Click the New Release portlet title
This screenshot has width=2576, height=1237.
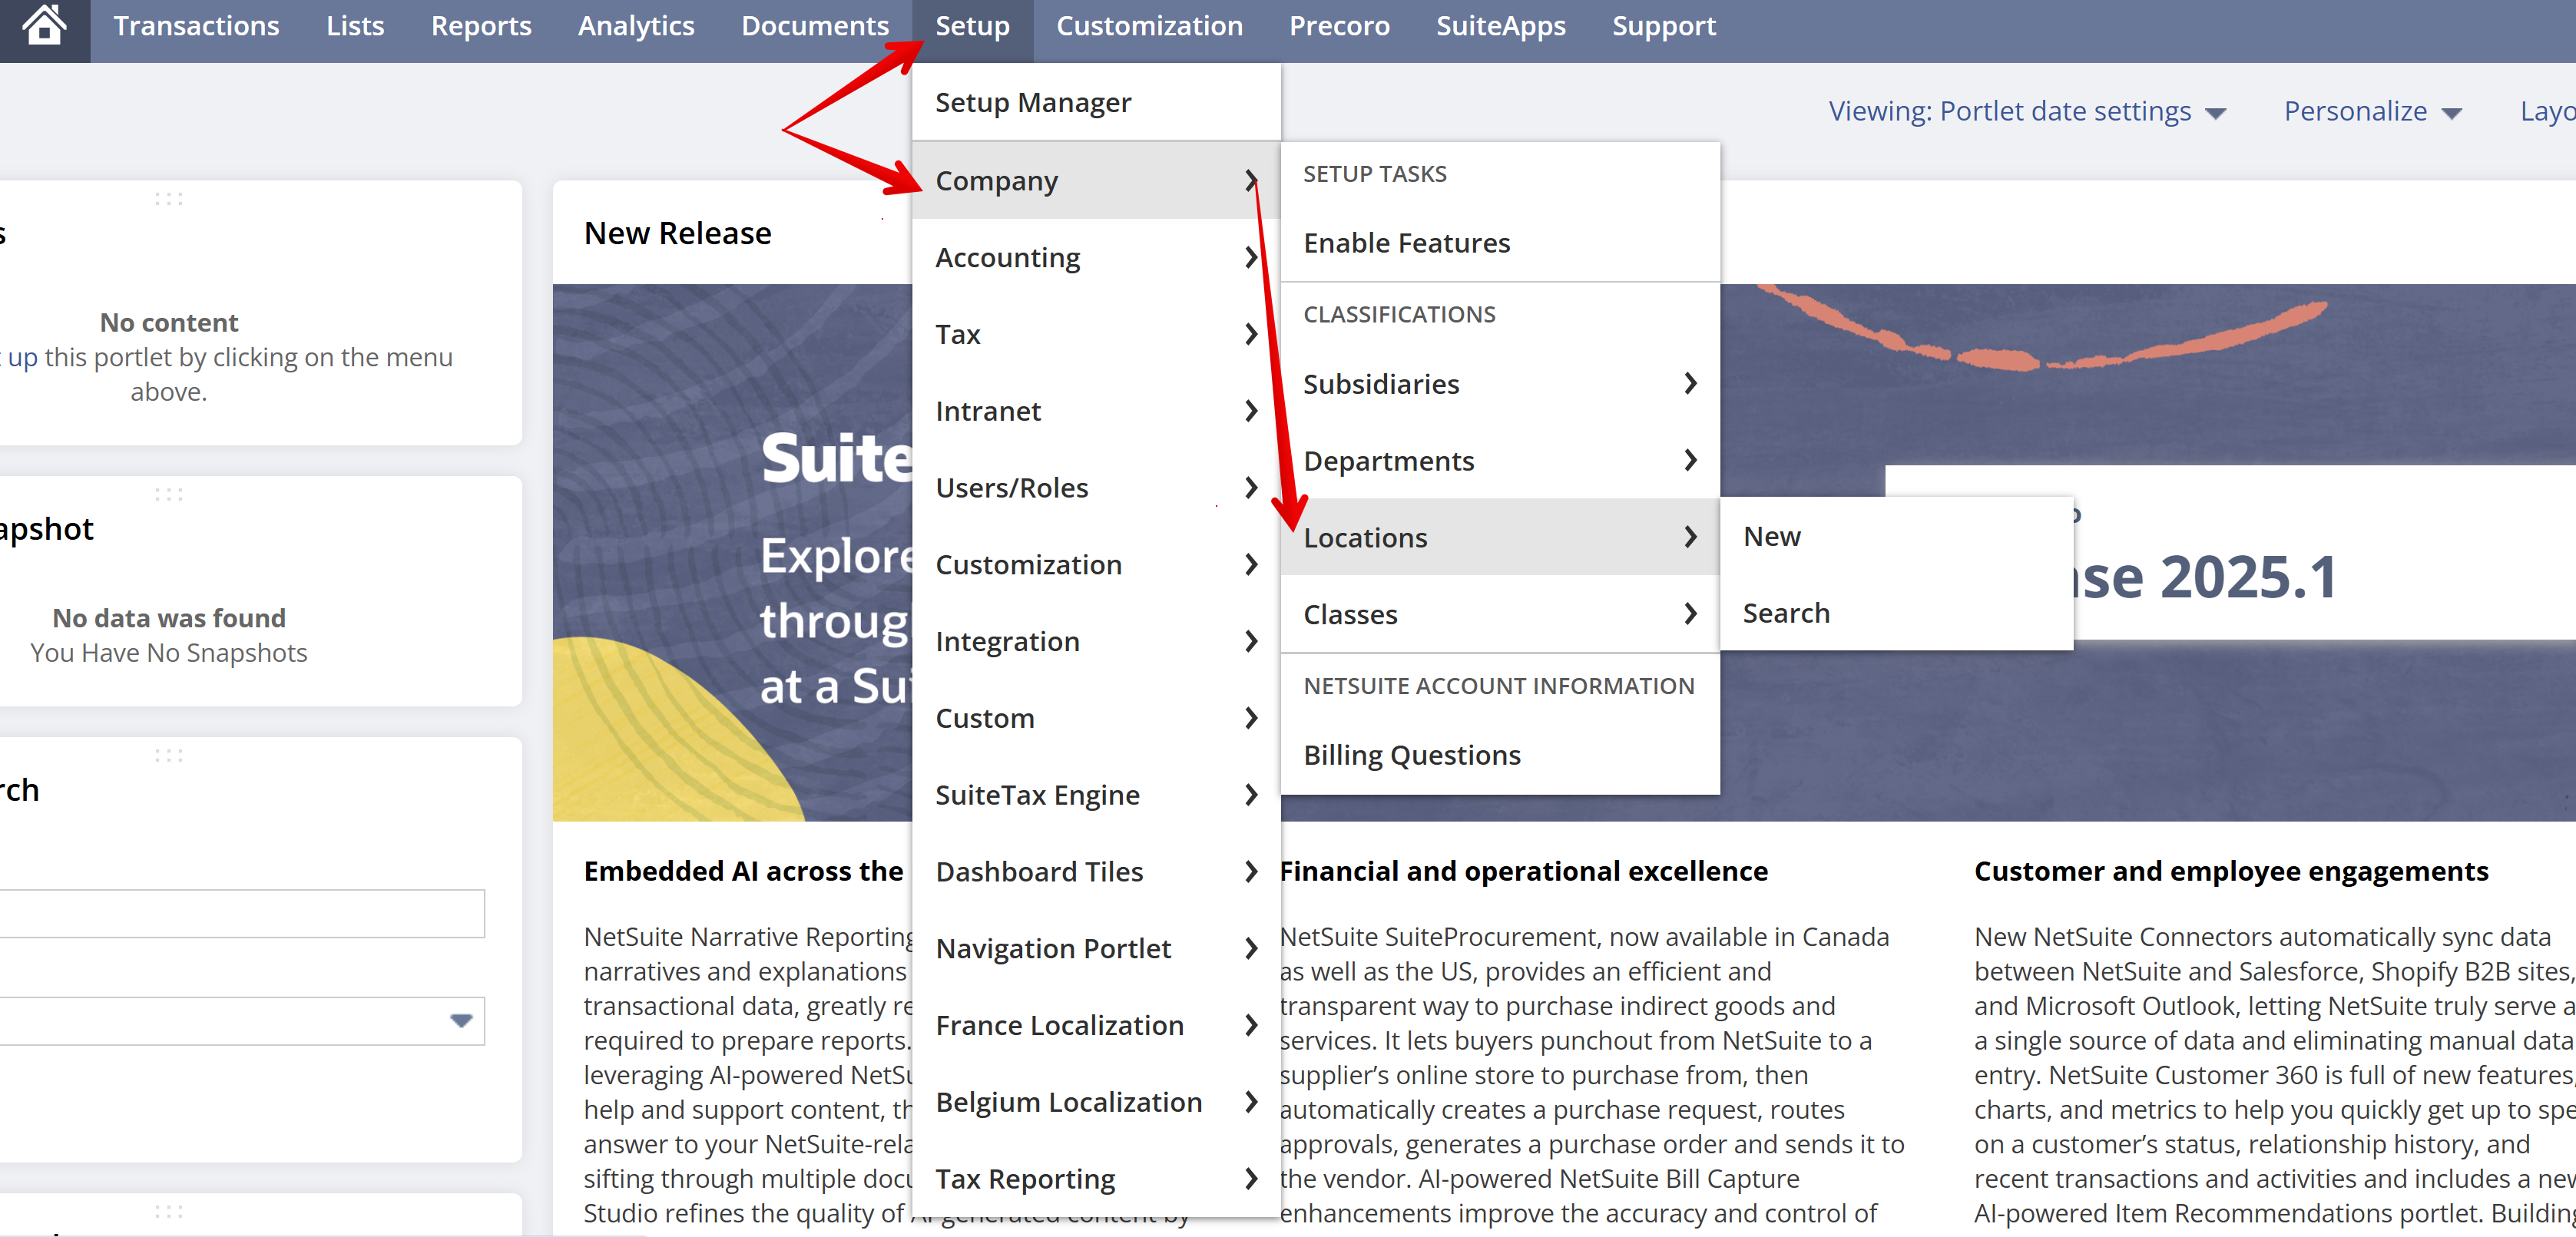coord(678,233)
